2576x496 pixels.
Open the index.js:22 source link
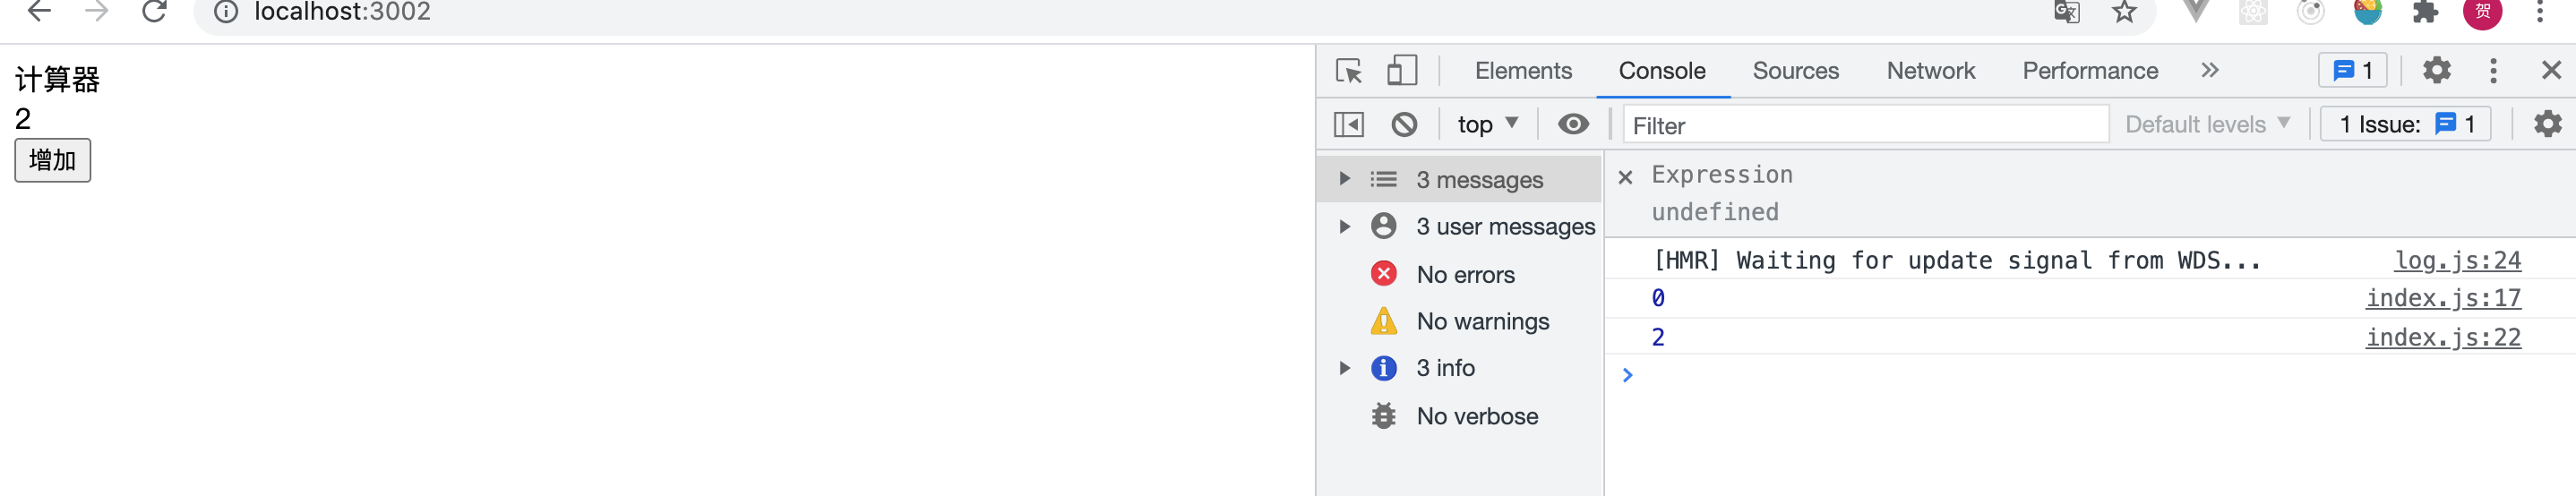[2442, 337]
